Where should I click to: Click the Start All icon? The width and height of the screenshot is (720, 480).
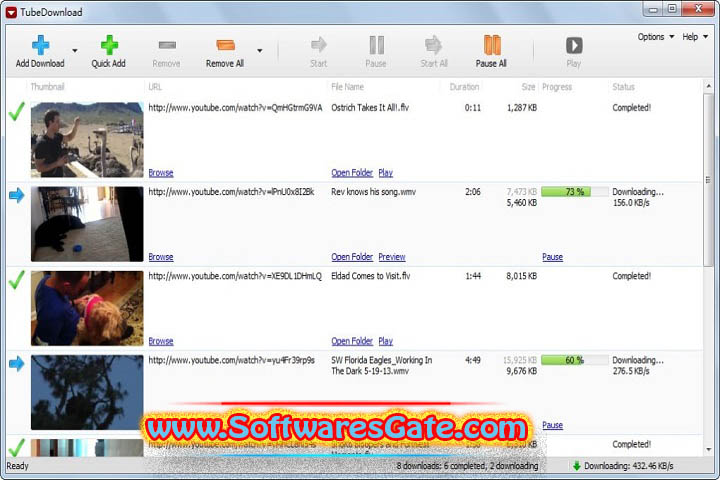click(x=433, y=45)
